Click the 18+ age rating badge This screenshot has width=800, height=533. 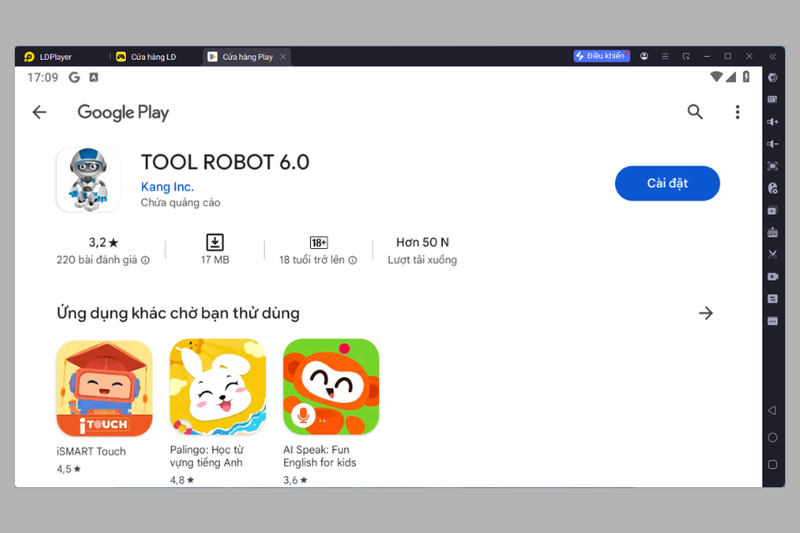(x=319, y=242)
